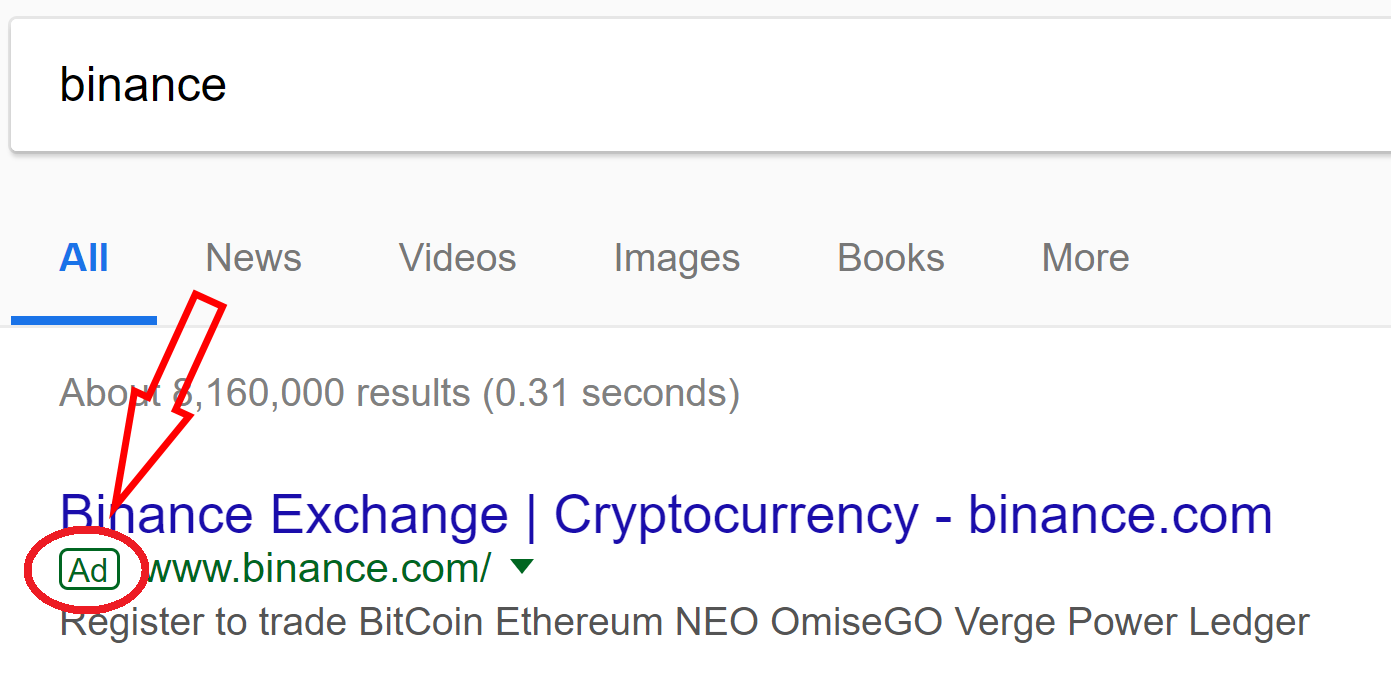This screenshot has height=687, width=1391.
Task: Select the All results tab
Action: coord(84,258)
